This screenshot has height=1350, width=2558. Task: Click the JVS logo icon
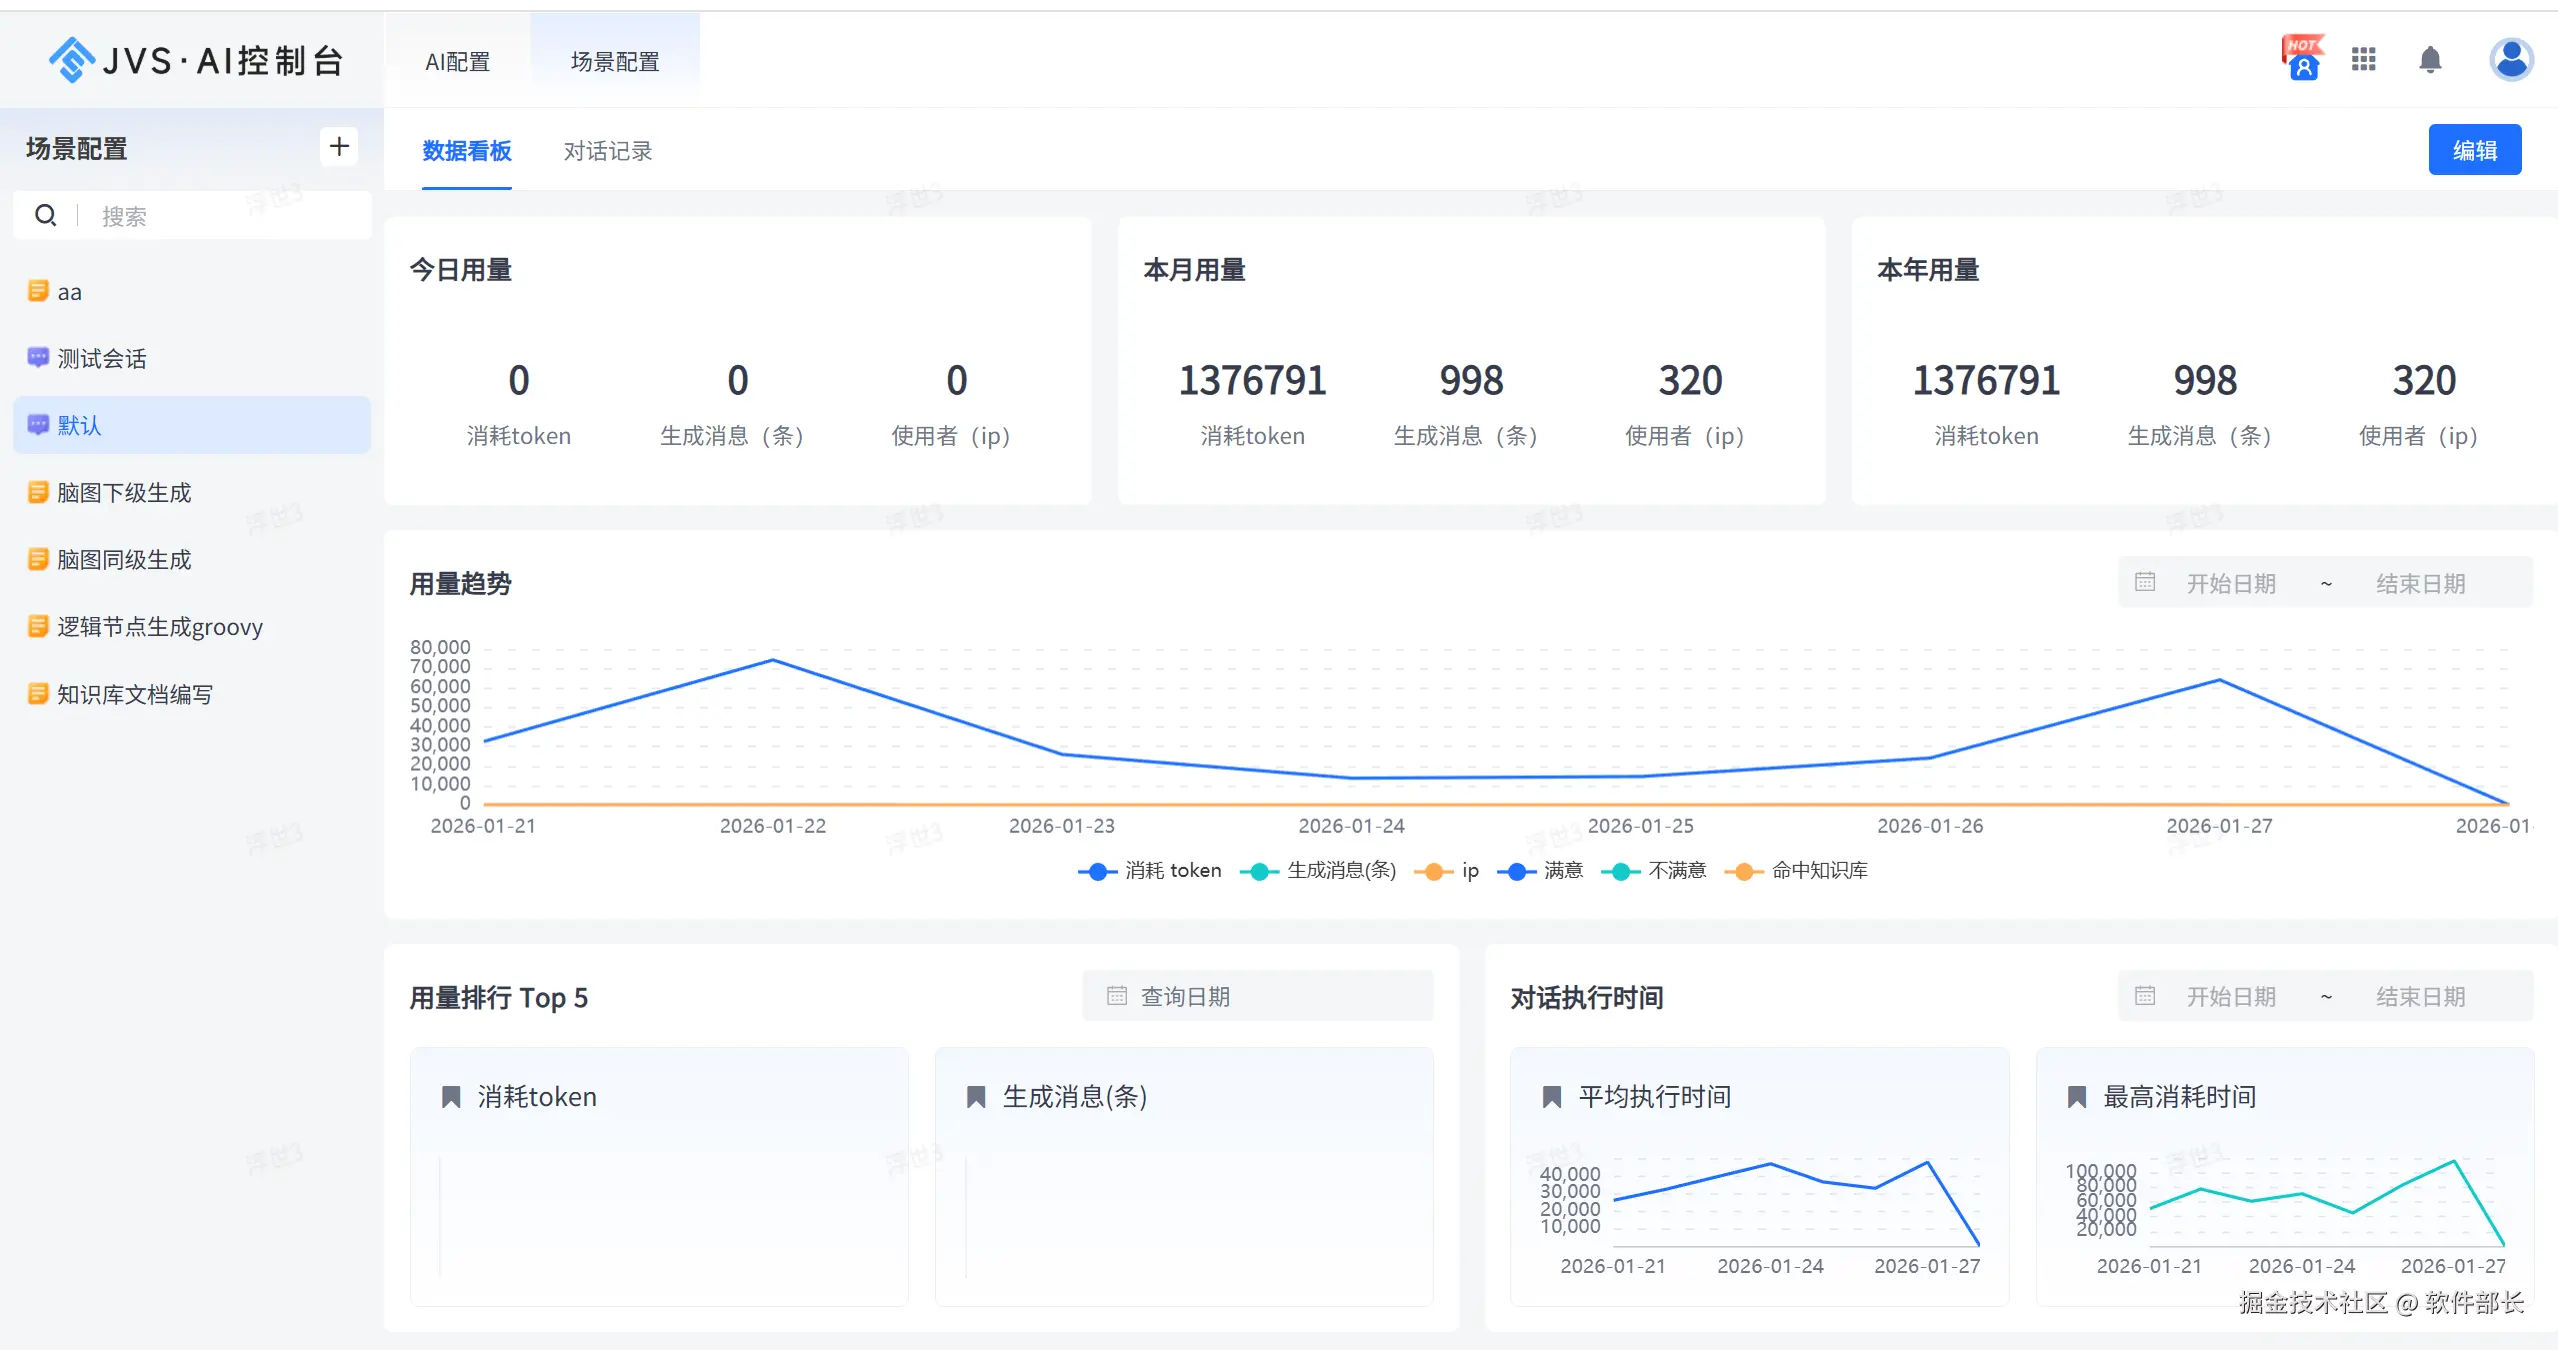pyautogui.click(x=71, y=60)
